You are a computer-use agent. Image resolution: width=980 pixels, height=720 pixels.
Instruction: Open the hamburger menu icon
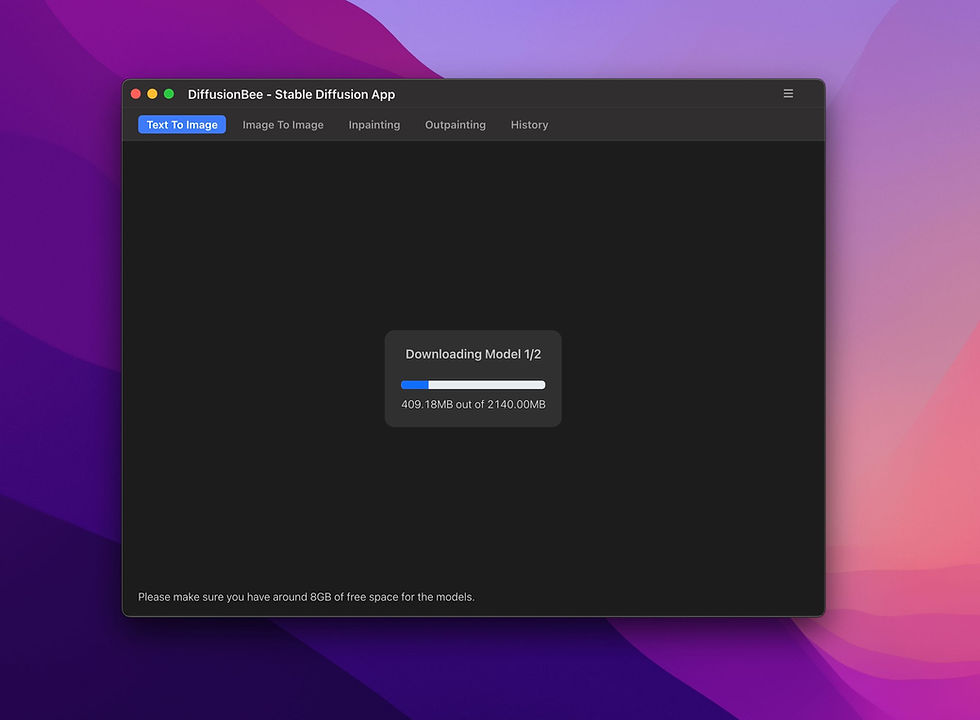[788, 94]
